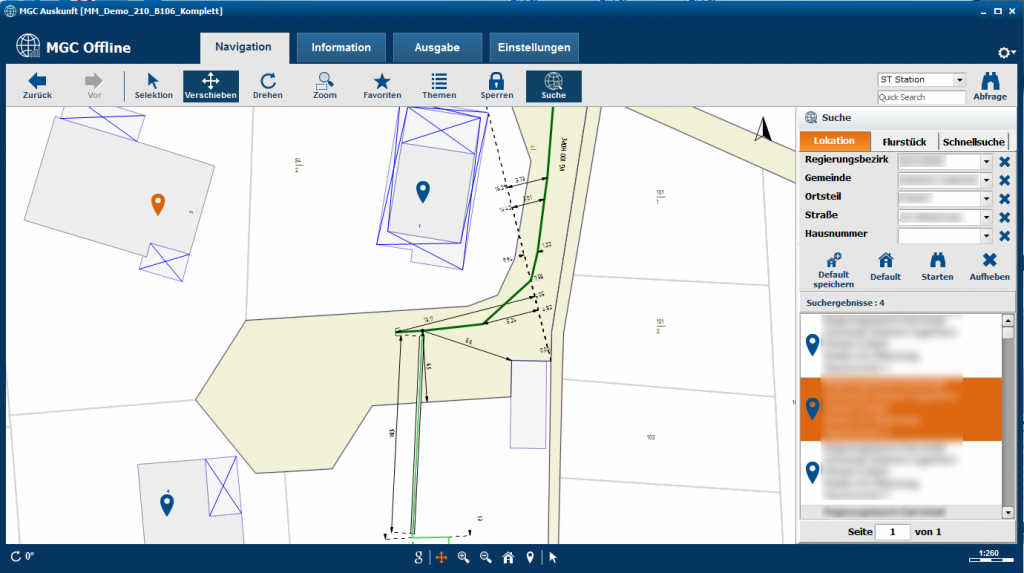Click the Sperren lock icon
The height and width of the screenshot is (573, 1024).
point(496,85)
